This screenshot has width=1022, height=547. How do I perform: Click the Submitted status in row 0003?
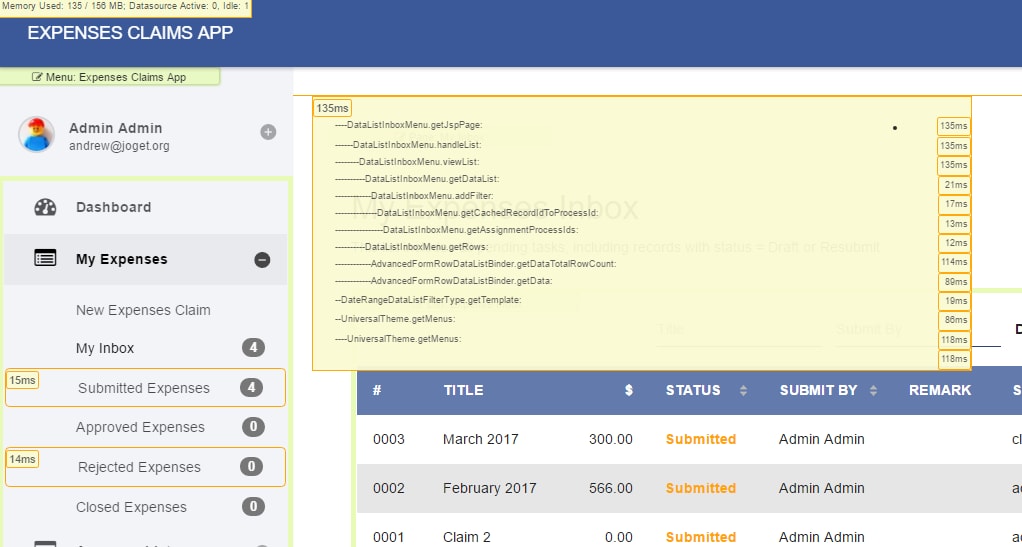coord(701,439)
